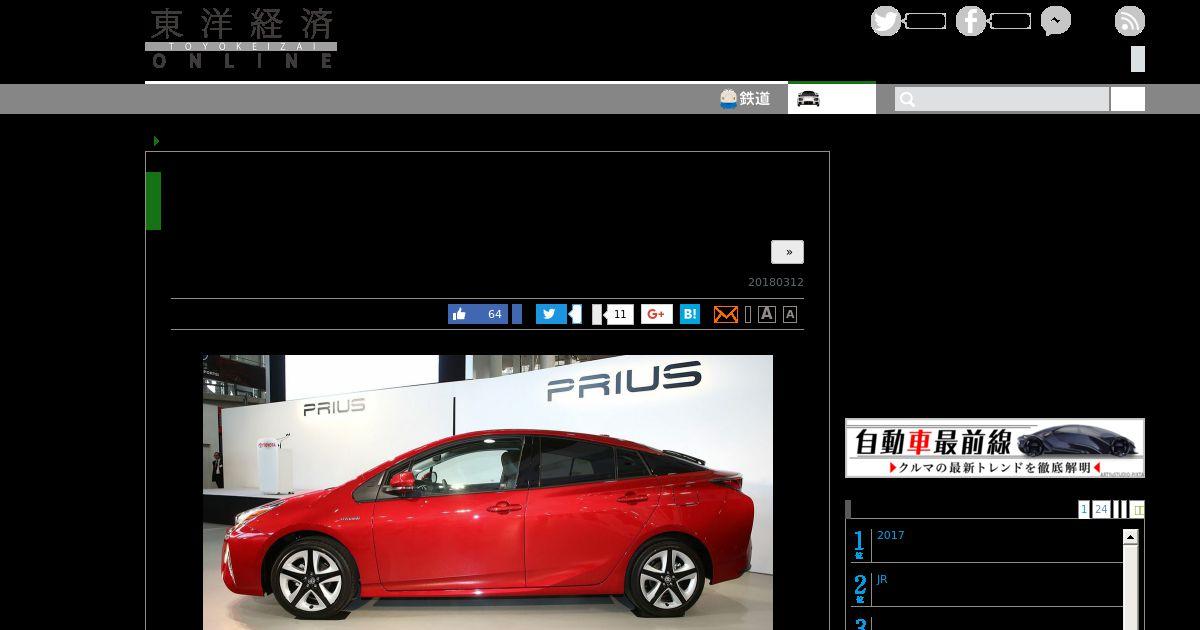Bookmark article with Hatena B! icon
This screenshot has width=1200, height=630.
(x=690, y=314)
